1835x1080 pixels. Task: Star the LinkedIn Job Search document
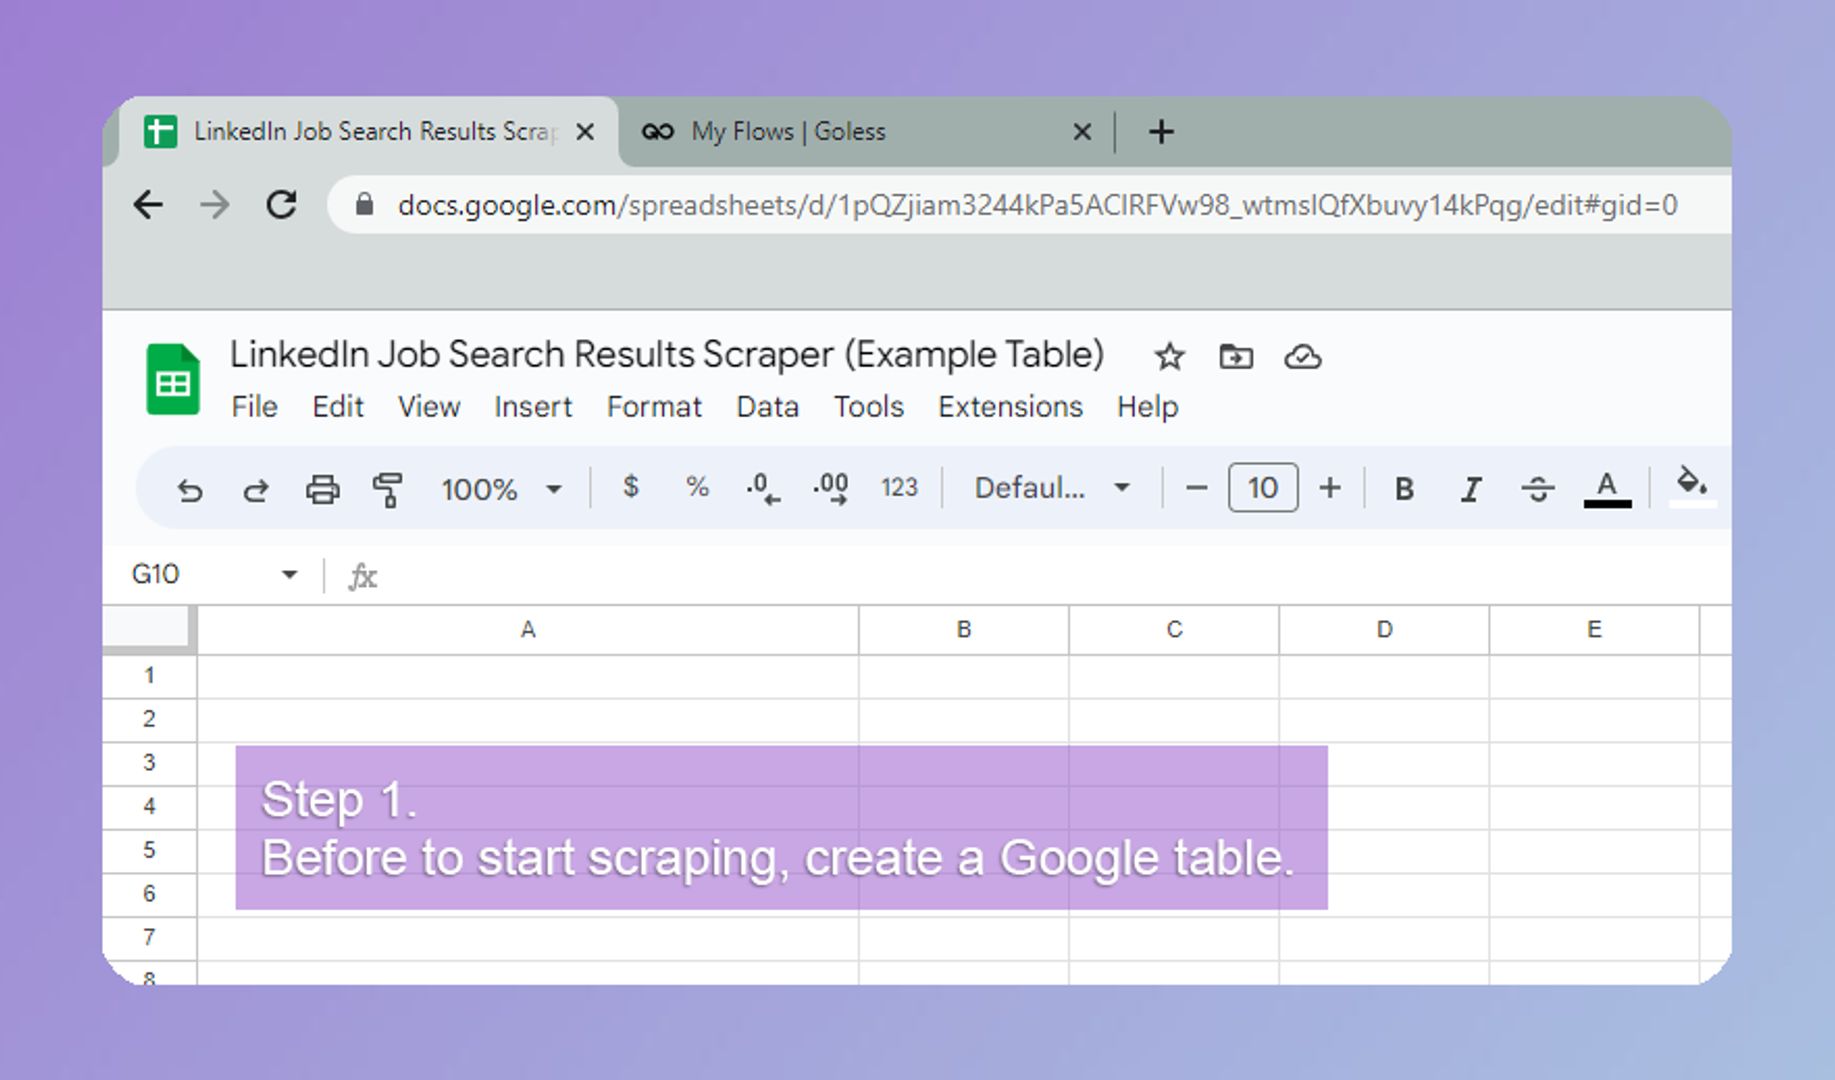click(1169, 357)
